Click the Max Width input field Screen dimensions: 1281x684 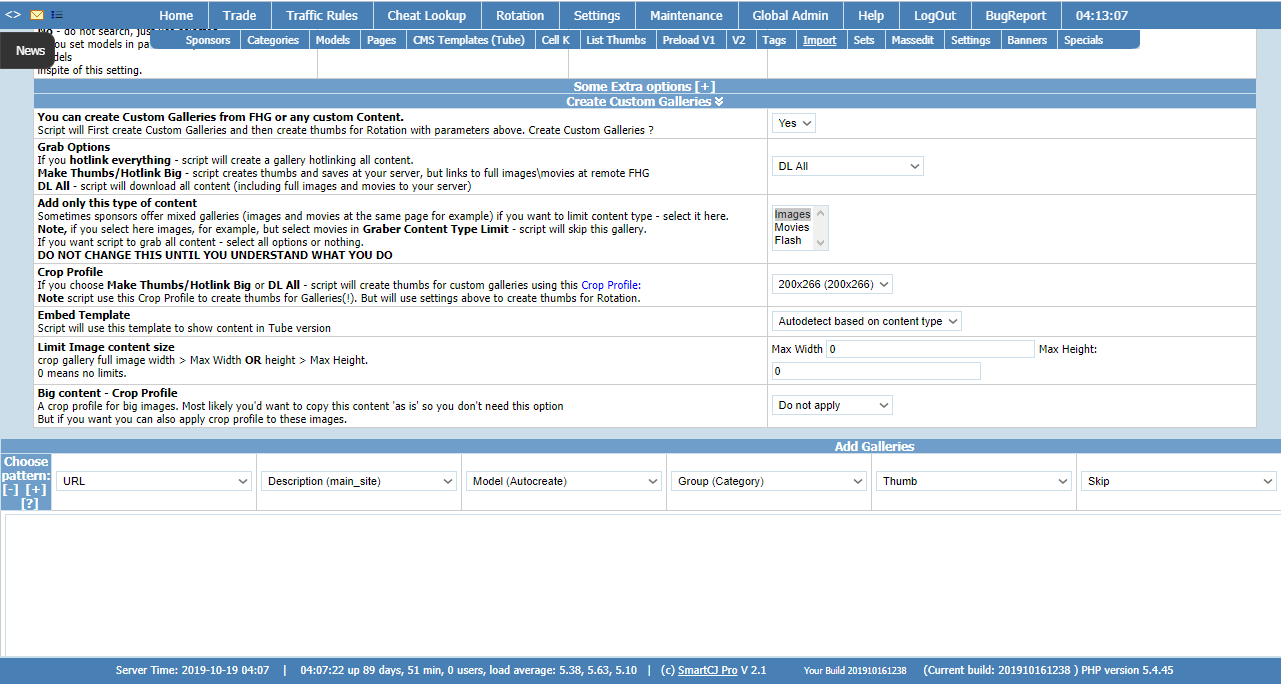pos(931,349)
